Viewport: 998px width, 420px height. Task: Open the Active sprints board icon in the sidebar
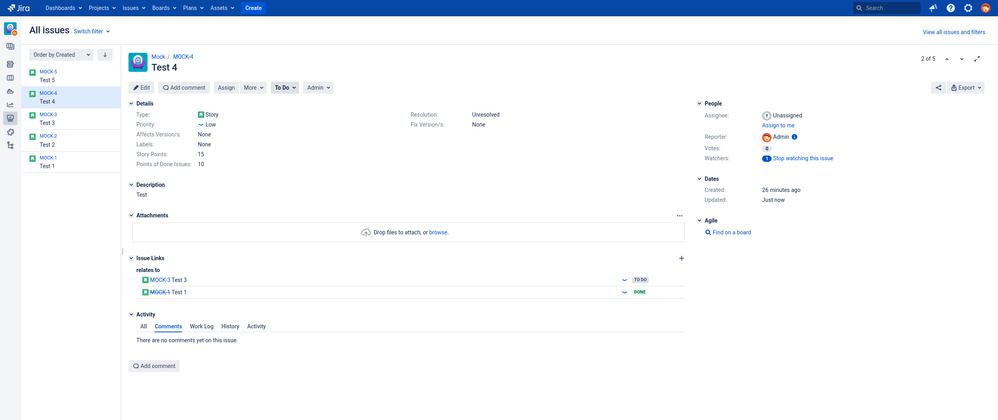(10, 78)
